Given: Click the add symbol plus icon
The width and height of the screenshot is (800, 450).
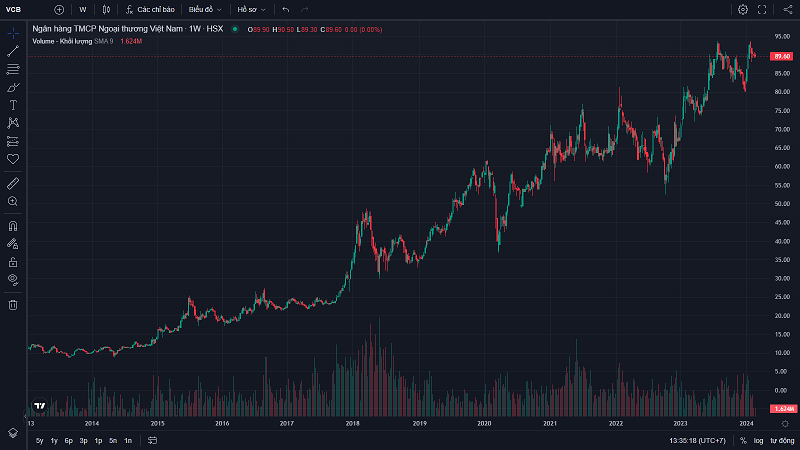Looking at the screenshot, I should (x=59, y=9).
